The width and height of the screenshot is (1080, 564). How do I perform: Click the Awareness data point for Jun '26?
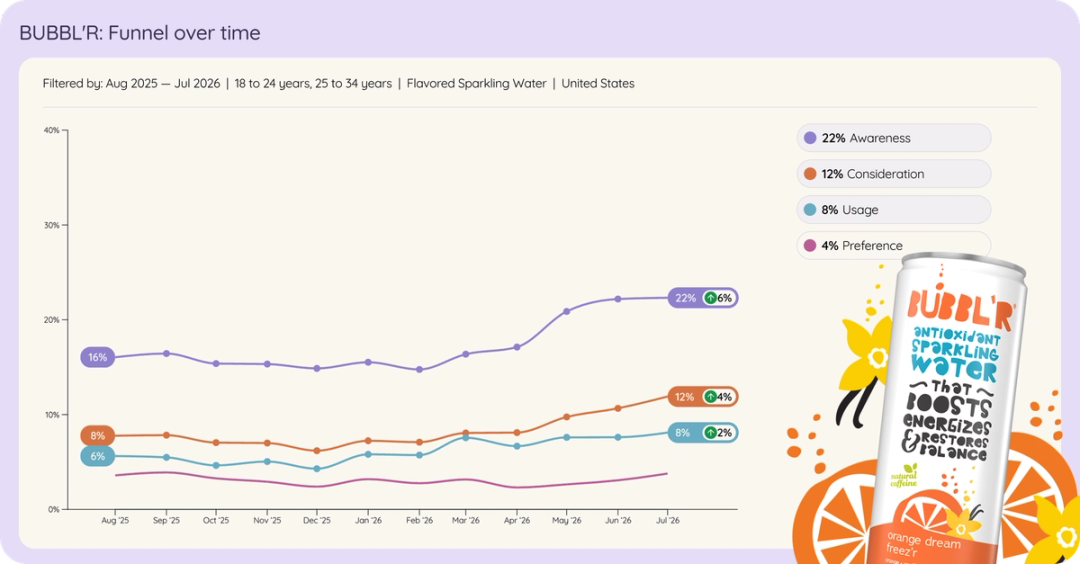618,299
